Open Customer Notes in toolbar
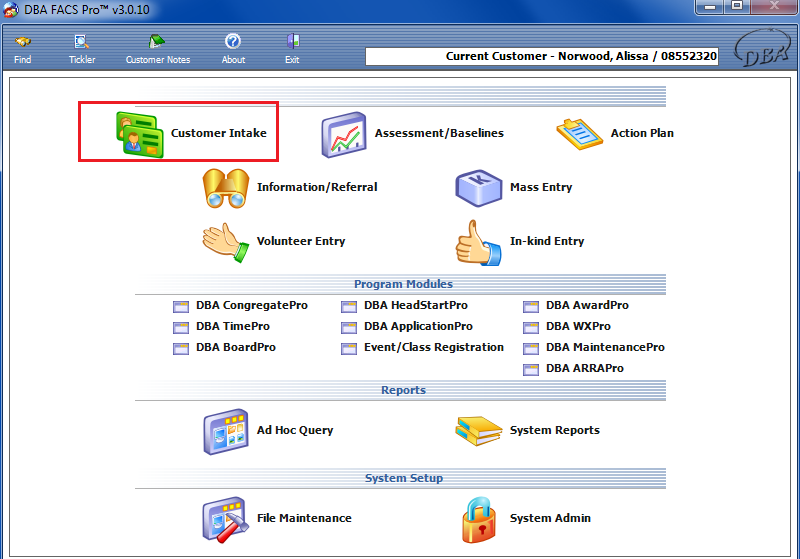800x559 pixels. pos(157,48)
